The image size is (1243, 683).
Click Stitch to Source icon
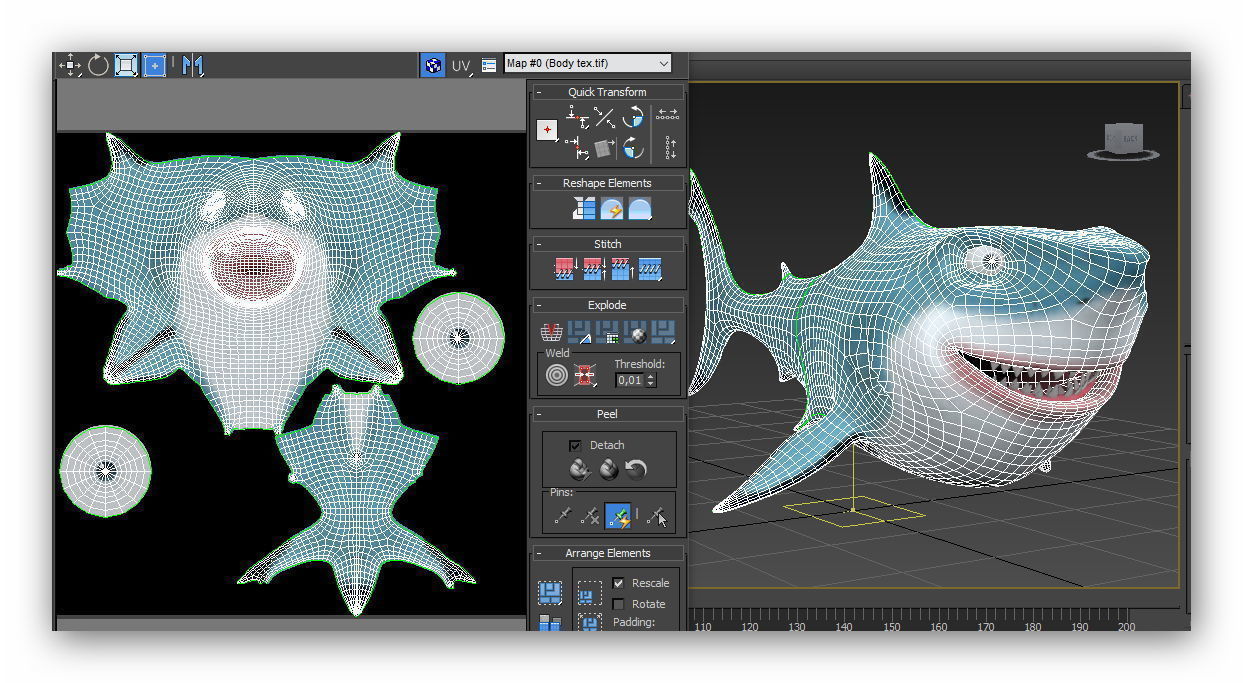[x=622, y=269]
